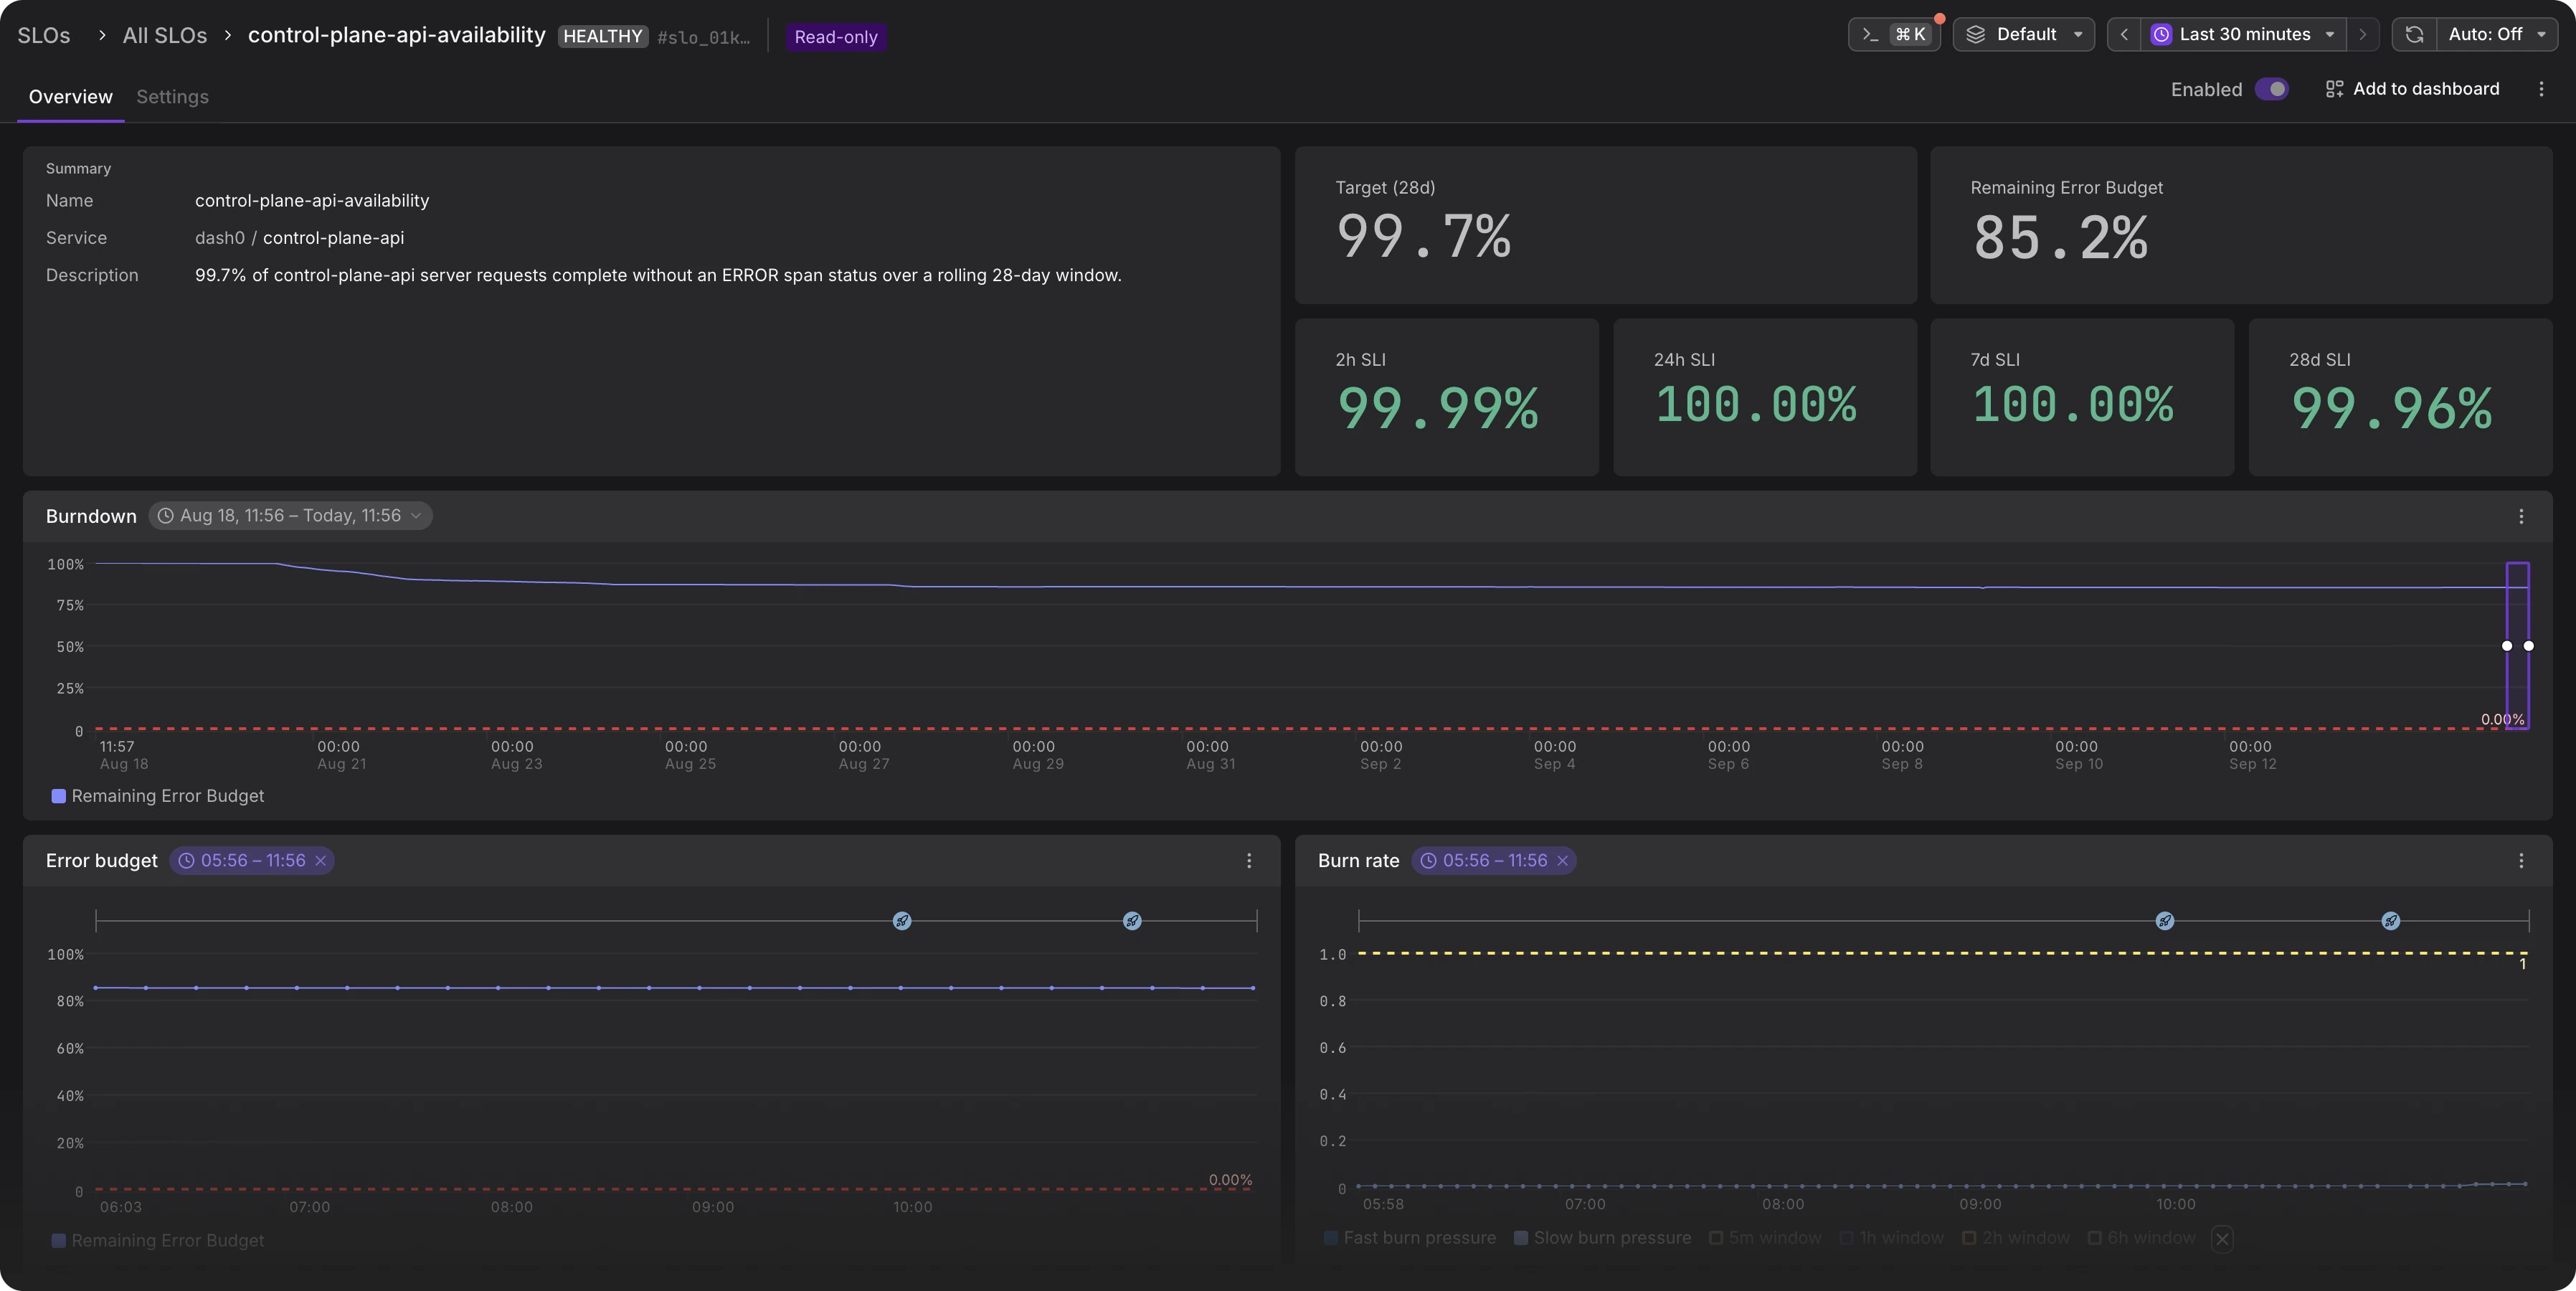Click second deployment marker in Error budget chart

click(x=1132, y=921)
